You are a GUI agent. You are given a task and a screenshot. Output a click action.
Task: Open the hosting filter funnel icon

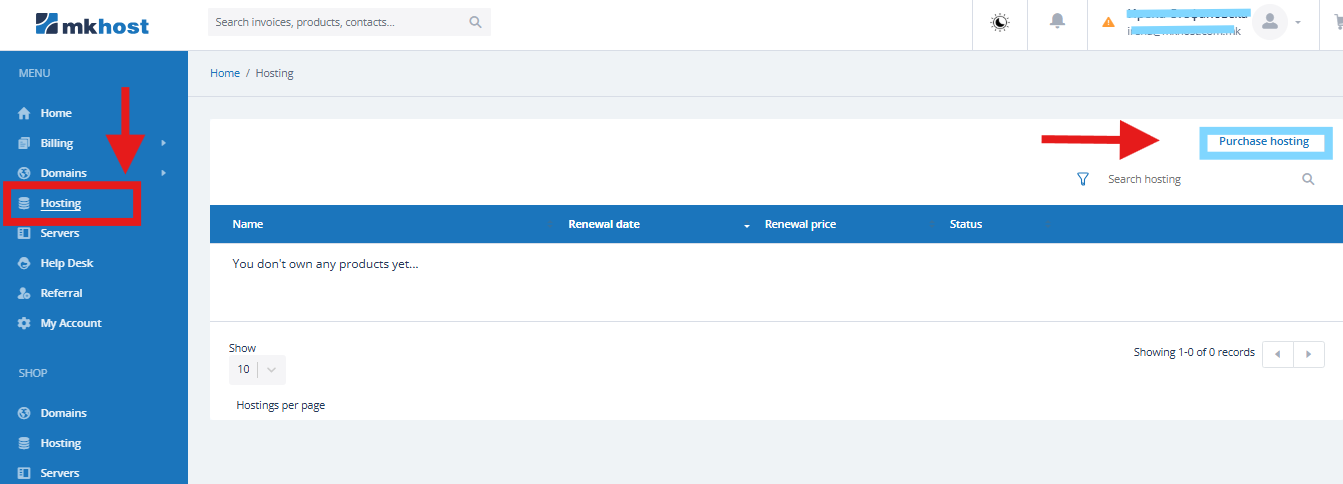(x=1082, y=179)
